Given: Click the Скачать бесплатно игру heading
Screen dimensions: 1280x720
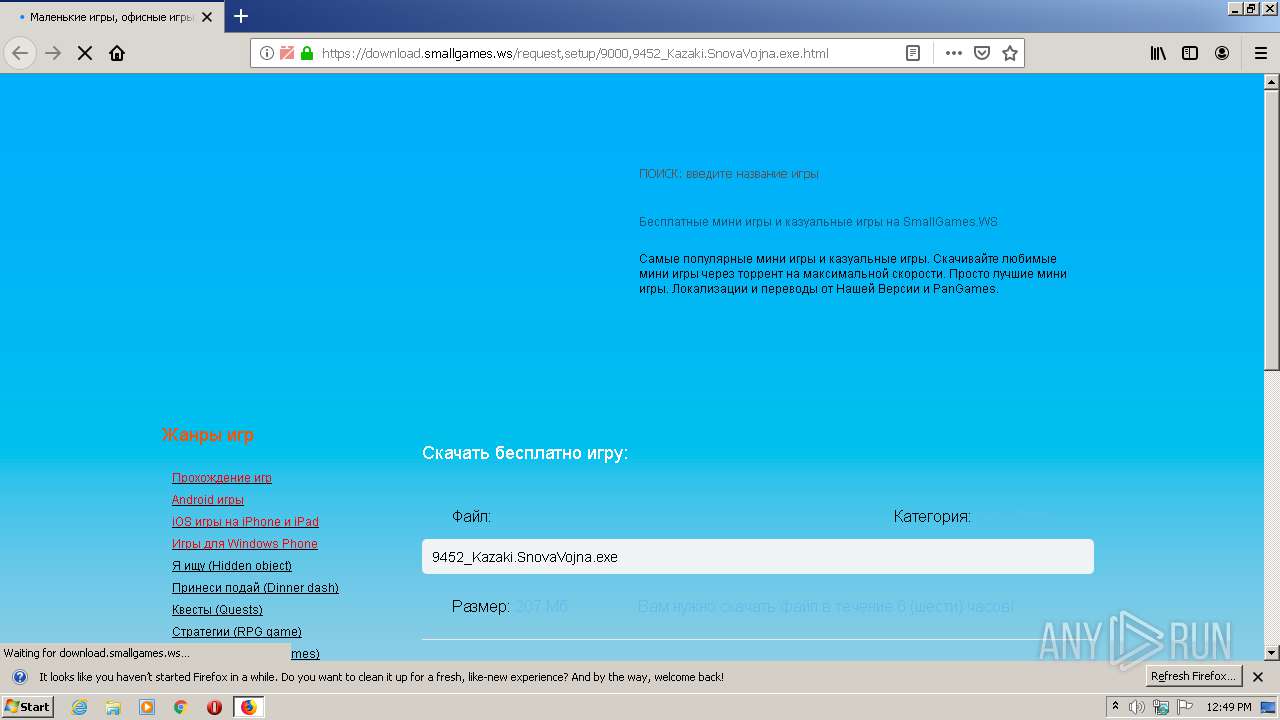Looking at the screenshot, I should (525, 453).
